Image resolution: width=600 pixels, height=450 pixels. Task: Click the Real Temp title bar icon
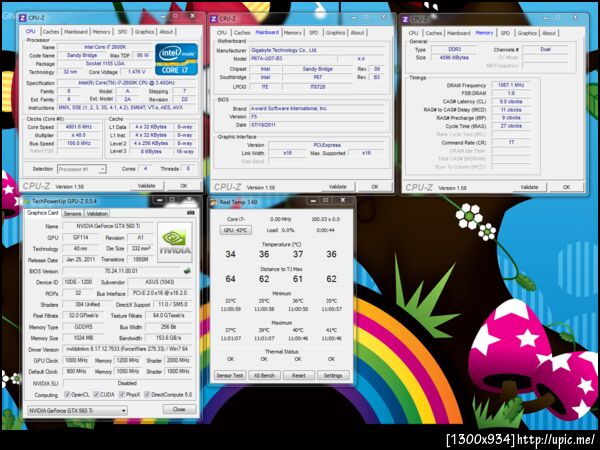[214, 202]
